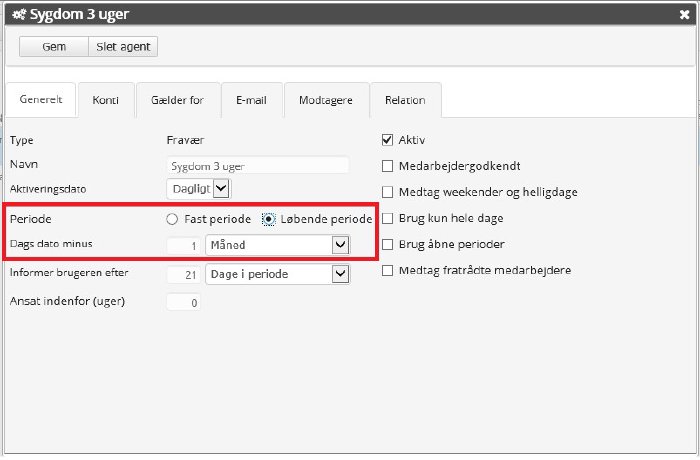This screenshot has height=460, width=700.
Task: Select the Fast periode radio button
Action: 172,219
